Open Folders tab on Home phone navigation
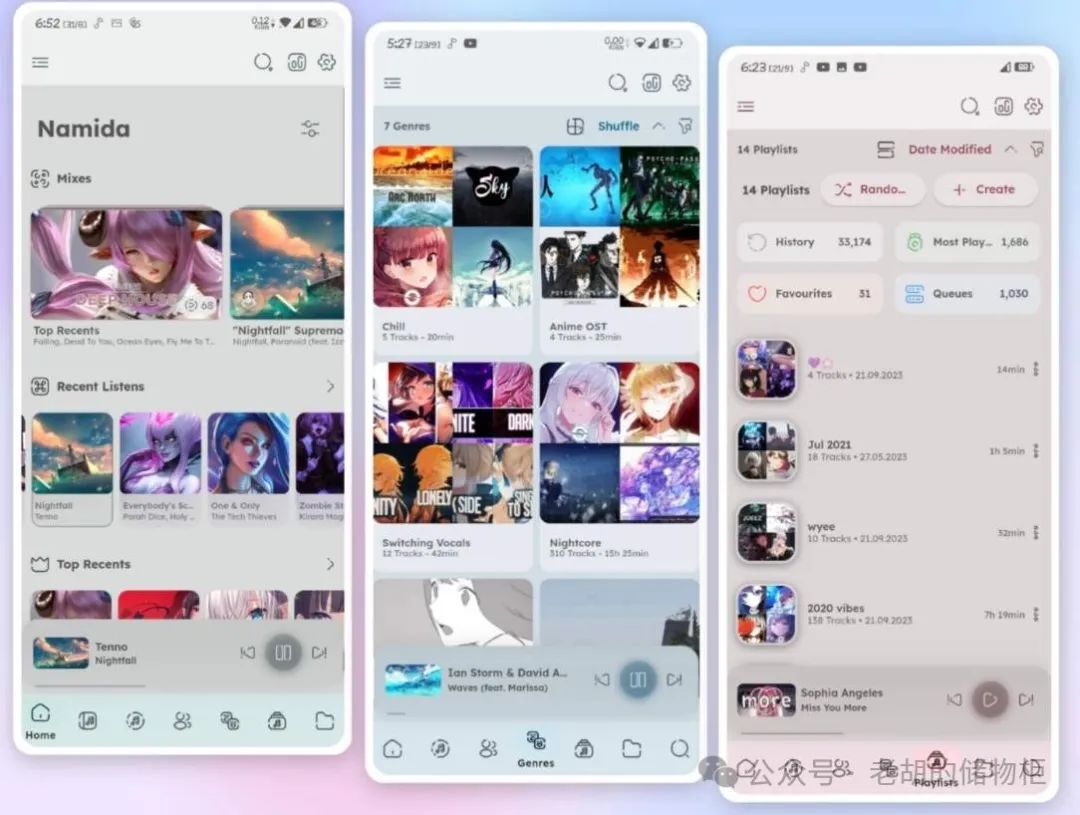 coord(324,721)
